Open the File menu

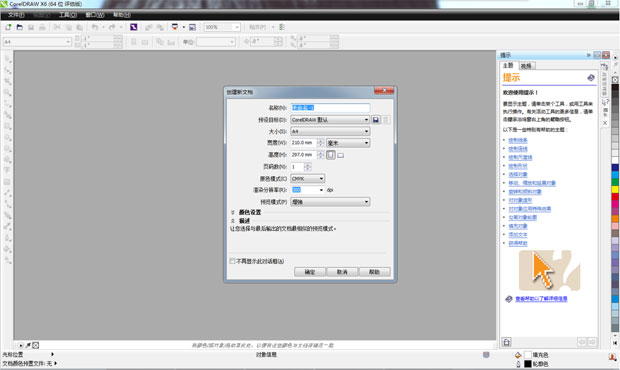[16, 15]
